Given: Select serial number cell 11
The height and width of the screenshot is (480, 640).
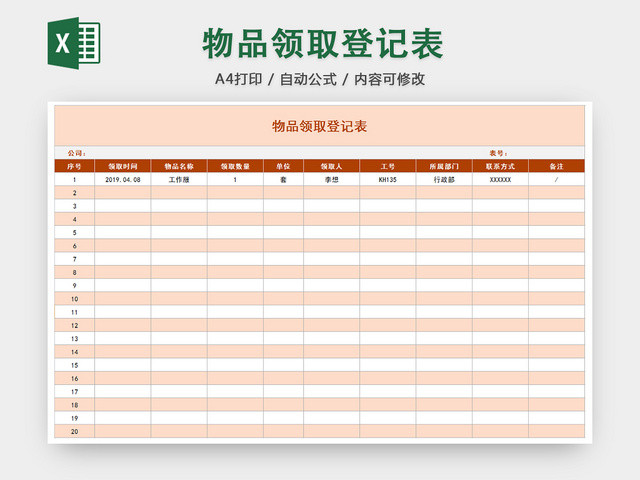Looking at the screenshot, I should [x=74, y=312].
